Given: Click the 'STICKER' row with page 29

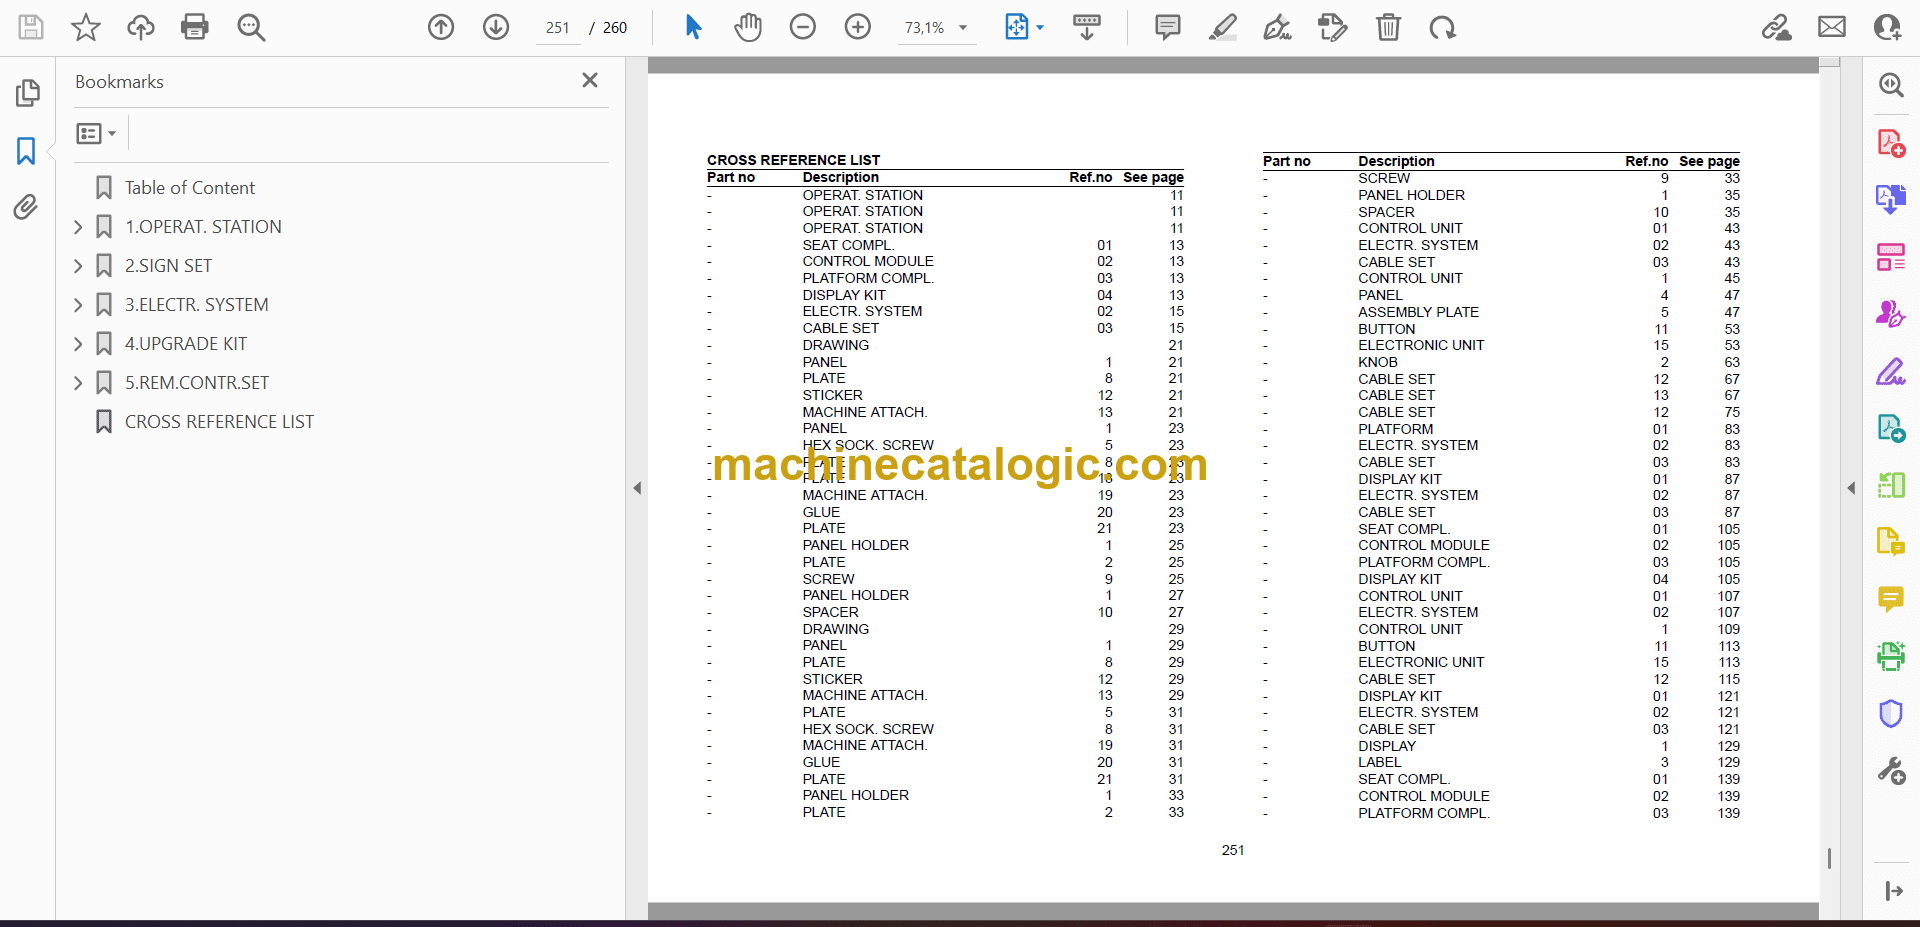Looking at the screenshot, I should click(945, 679).
